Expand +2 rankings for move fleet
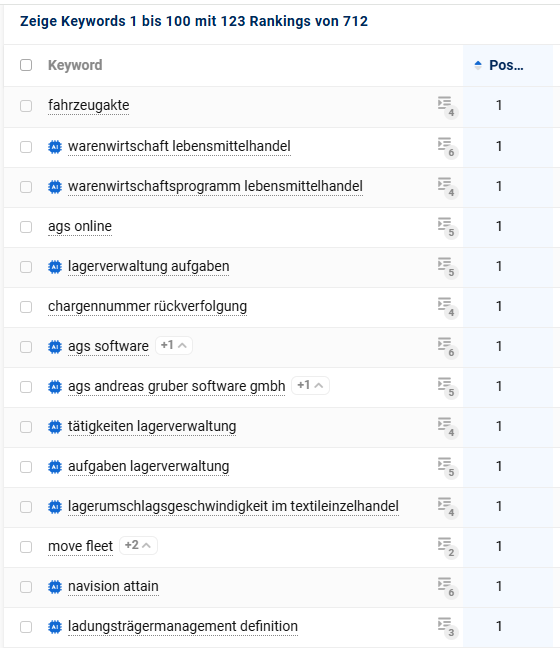560x648 pixels. [138, 546]
